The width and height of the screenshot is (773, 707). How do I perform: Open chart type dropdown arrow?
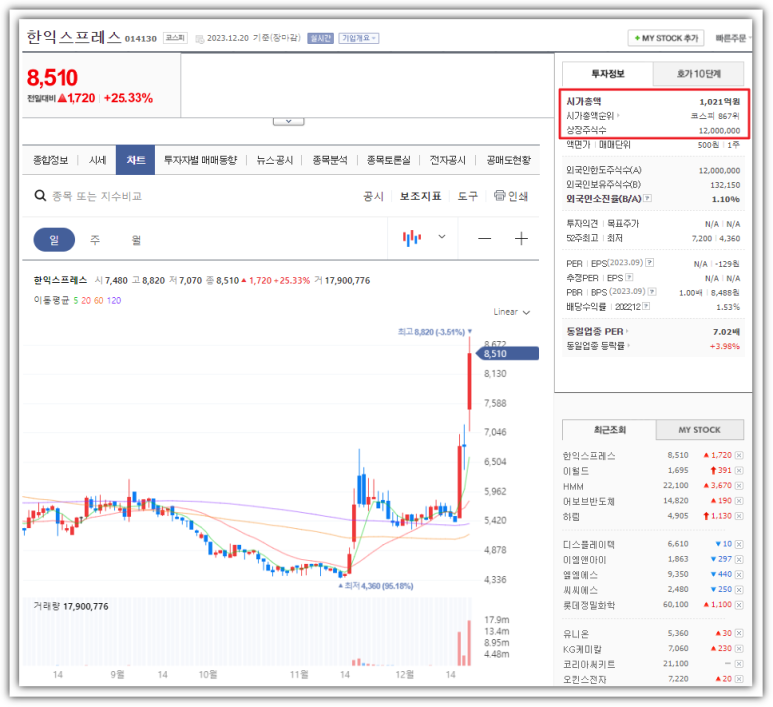coord(442,237)
